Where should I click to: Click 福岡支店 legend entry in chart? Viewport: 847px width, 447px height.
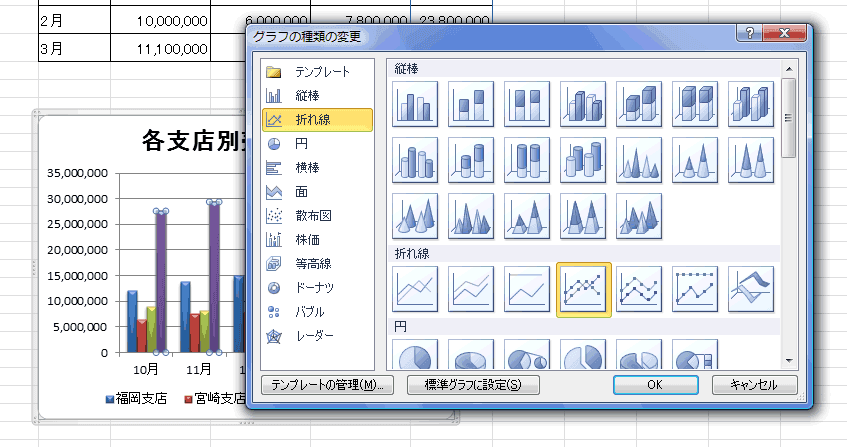pyautogui.click(x=137, y=399)
